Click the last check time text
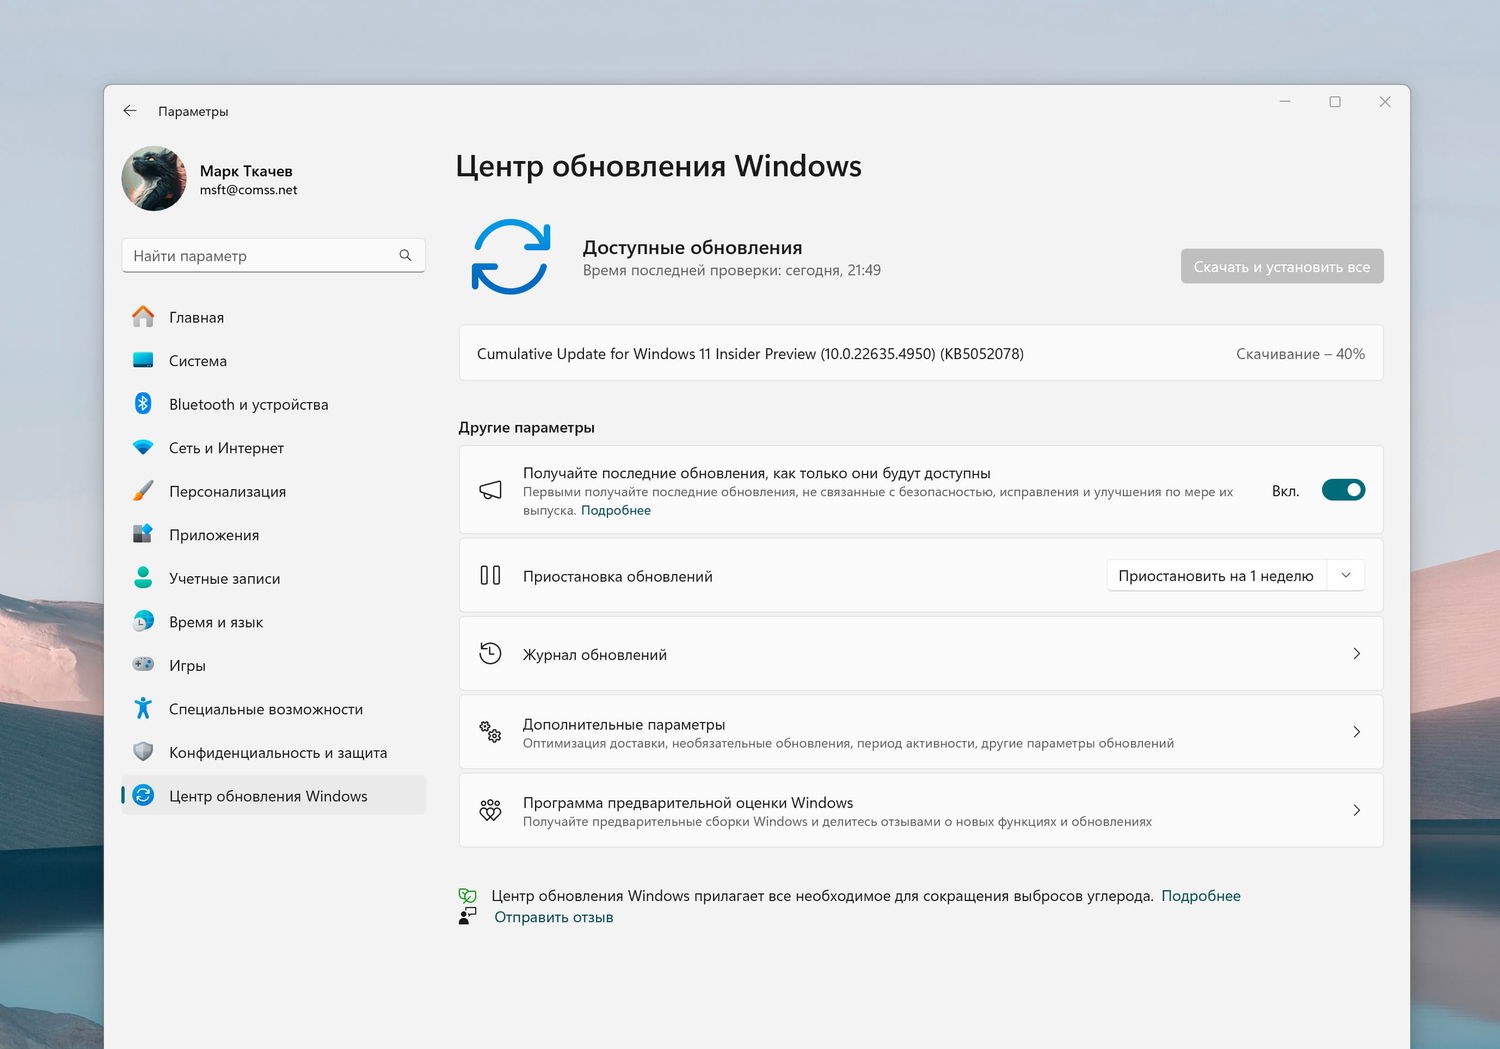Image resolution: width=1500 pixels, height=1049 pixels. 732,270
